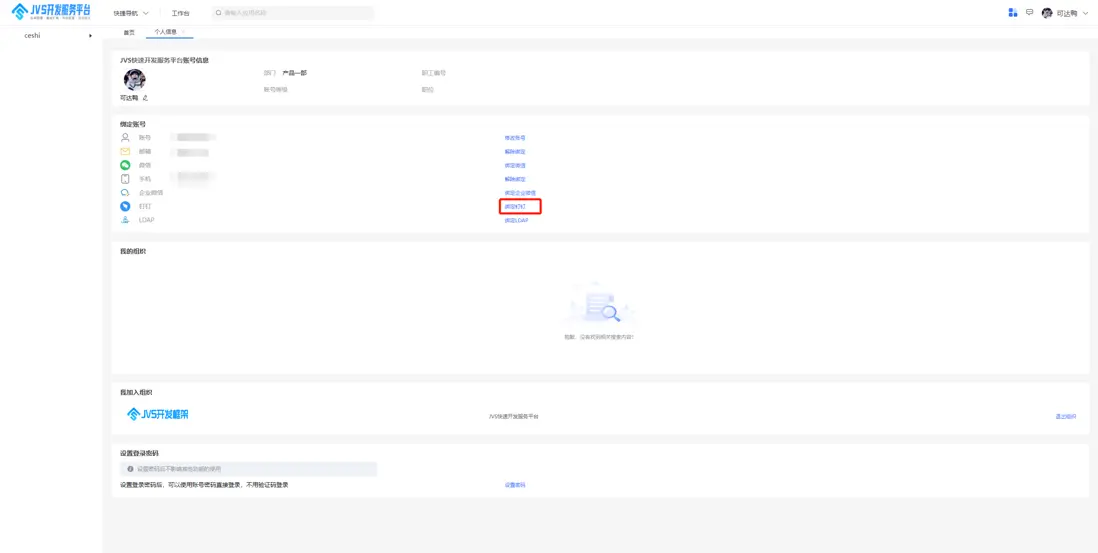Click 解除绑定 in the 邮箱 row
This screenshot has height=553, width=1098.
click(515, 152)
